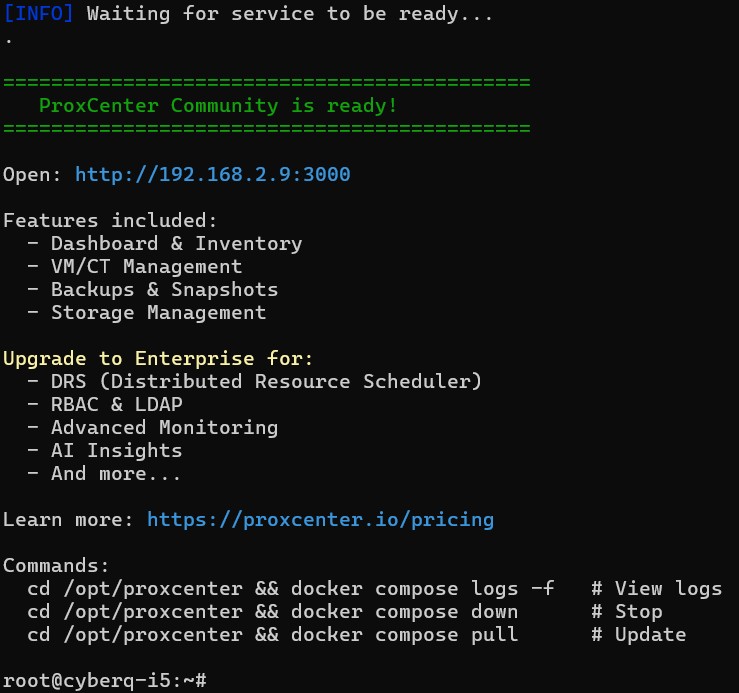Open the proxcenter.io/pricing link

tap(320, 520)
